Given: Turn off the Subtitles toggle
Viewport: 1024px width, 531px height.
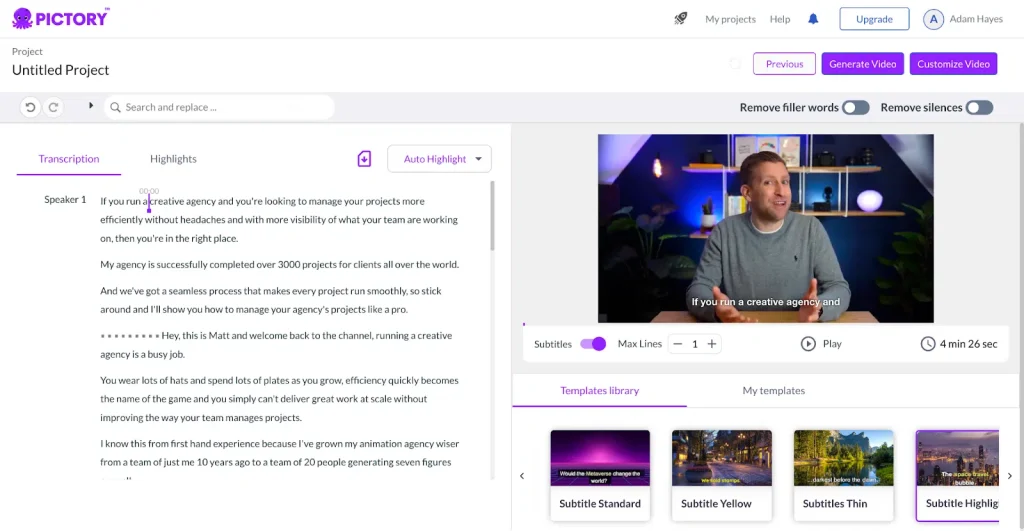Looking at the screenshot, I should tap(593, 344).
